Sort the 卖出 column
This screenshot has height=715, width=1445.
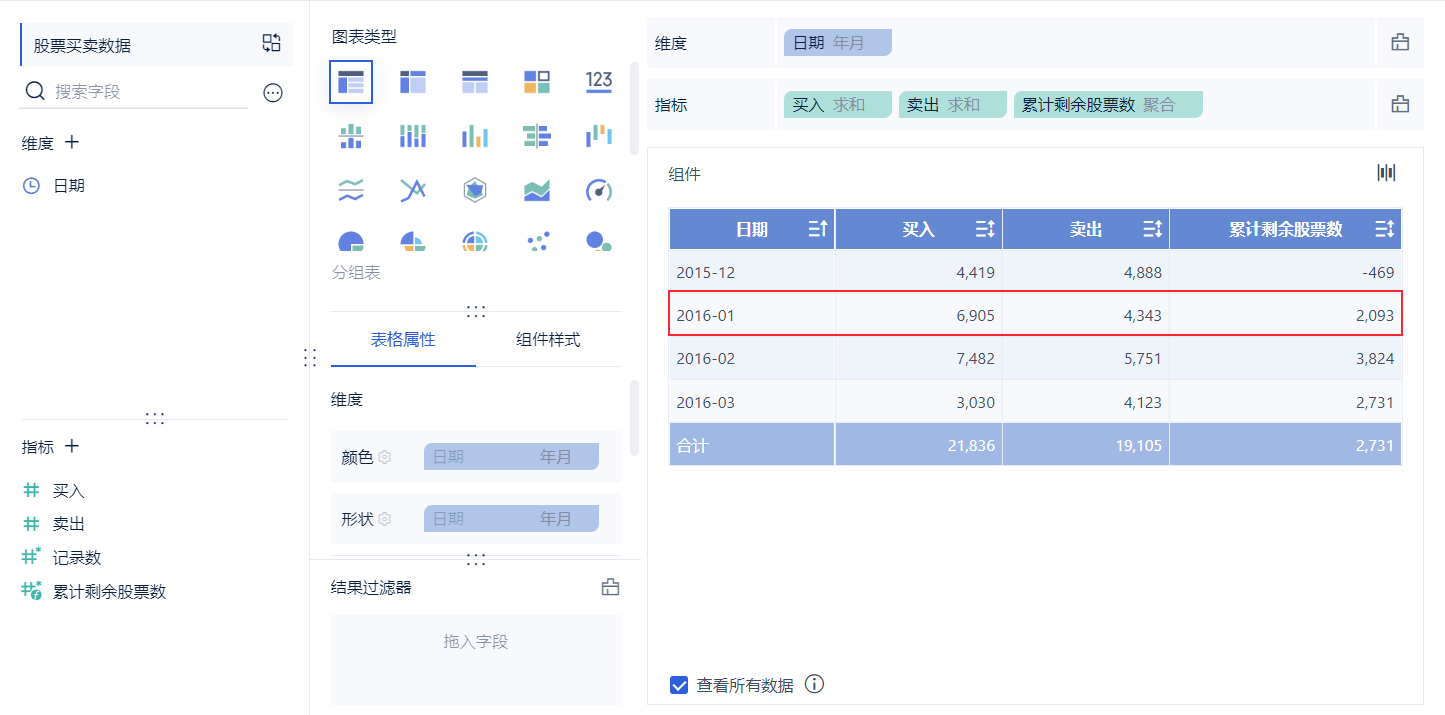(1152, 230)
